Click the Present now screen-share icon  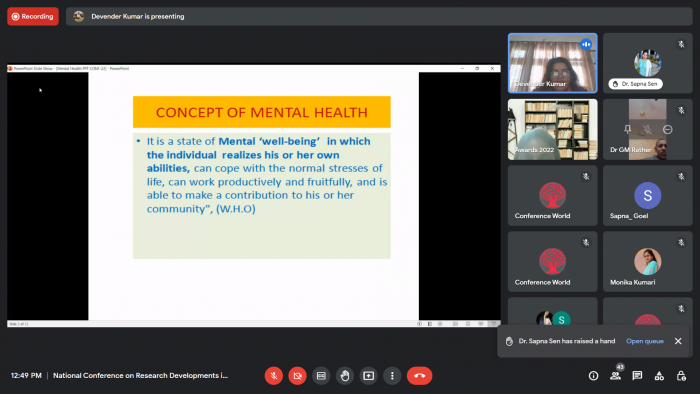click(x=368, y=376)
